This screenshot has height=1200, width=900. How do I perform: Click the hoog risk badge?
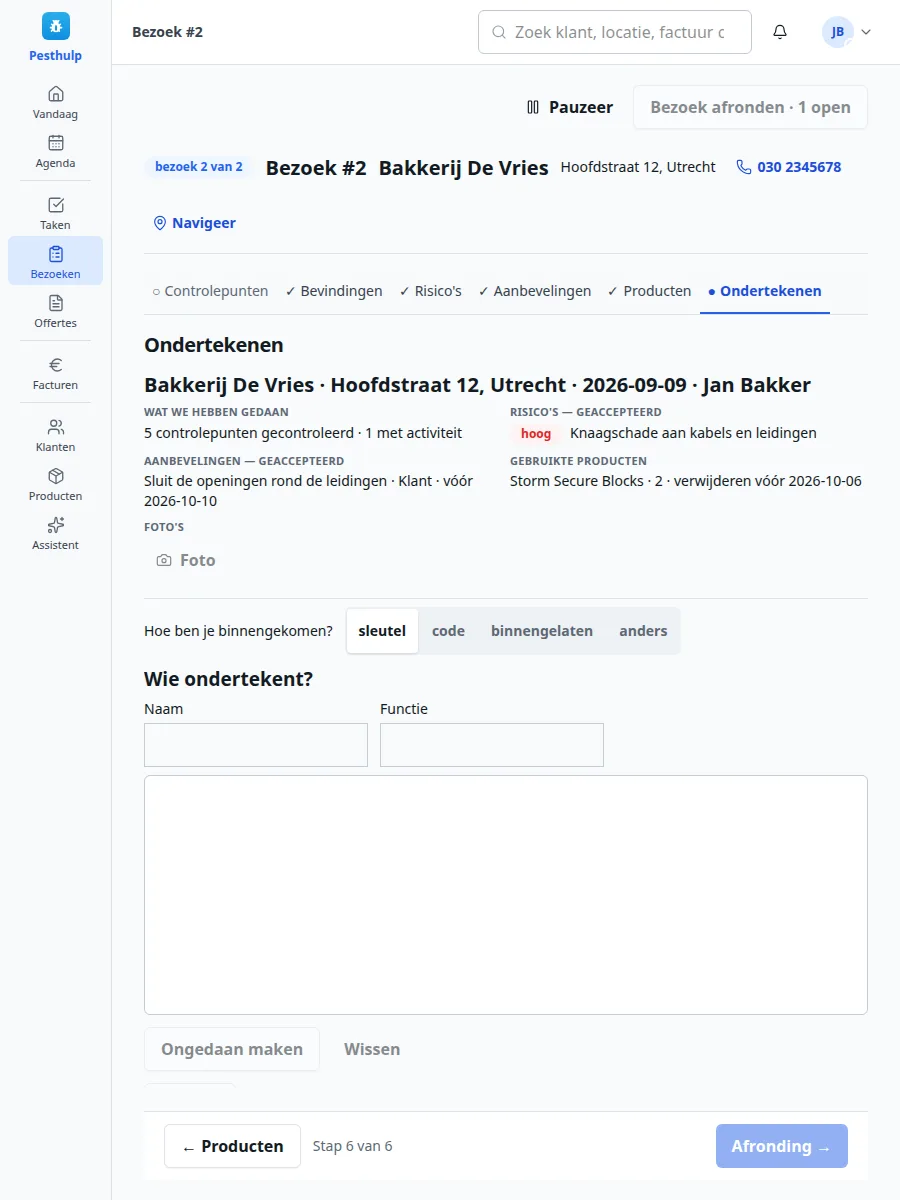tap(536, 433)
